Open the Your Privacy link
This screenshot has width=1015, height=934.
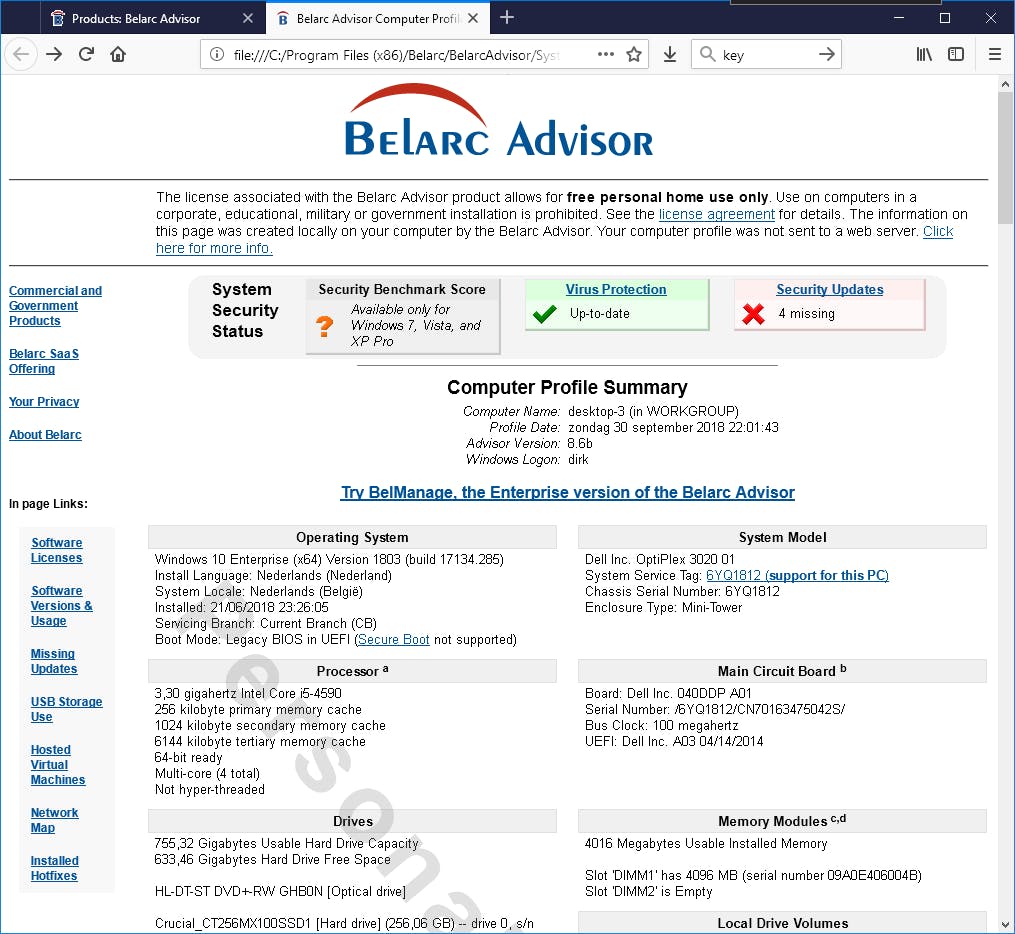[x=44, y=401]
